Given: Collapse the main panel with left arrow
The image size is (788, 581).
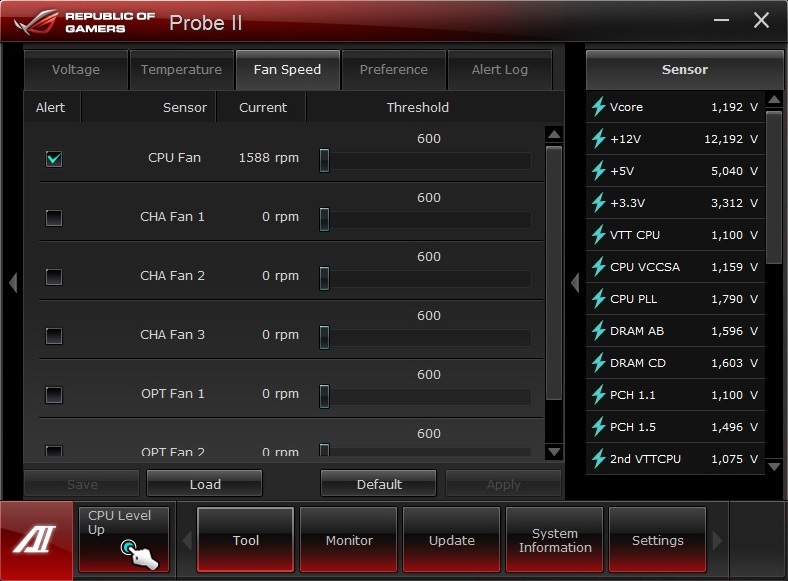Looking at the screenshot, I should pyautogui.click(x=13, y=282).
